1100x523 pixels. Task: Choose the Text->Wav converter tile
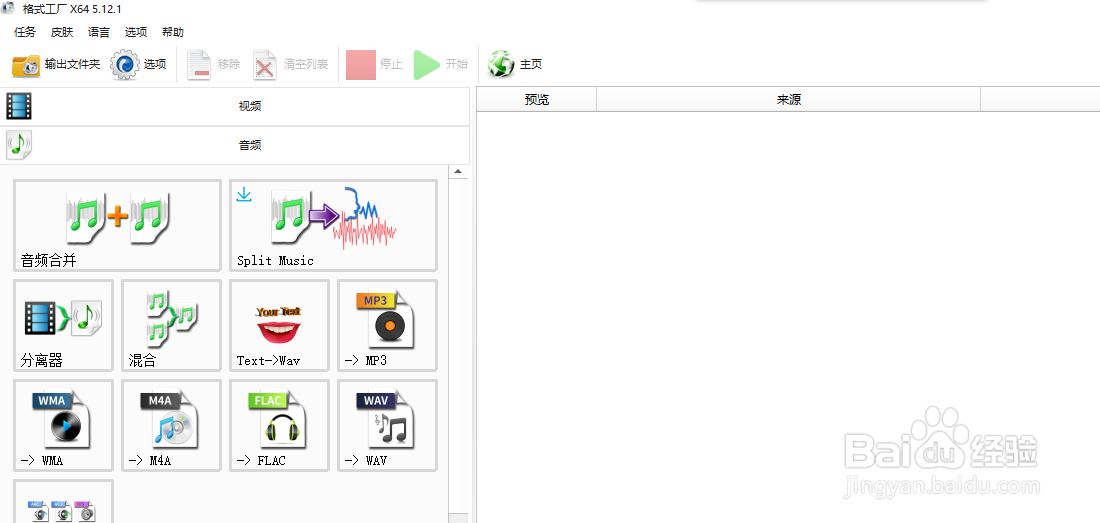(279, 325)
